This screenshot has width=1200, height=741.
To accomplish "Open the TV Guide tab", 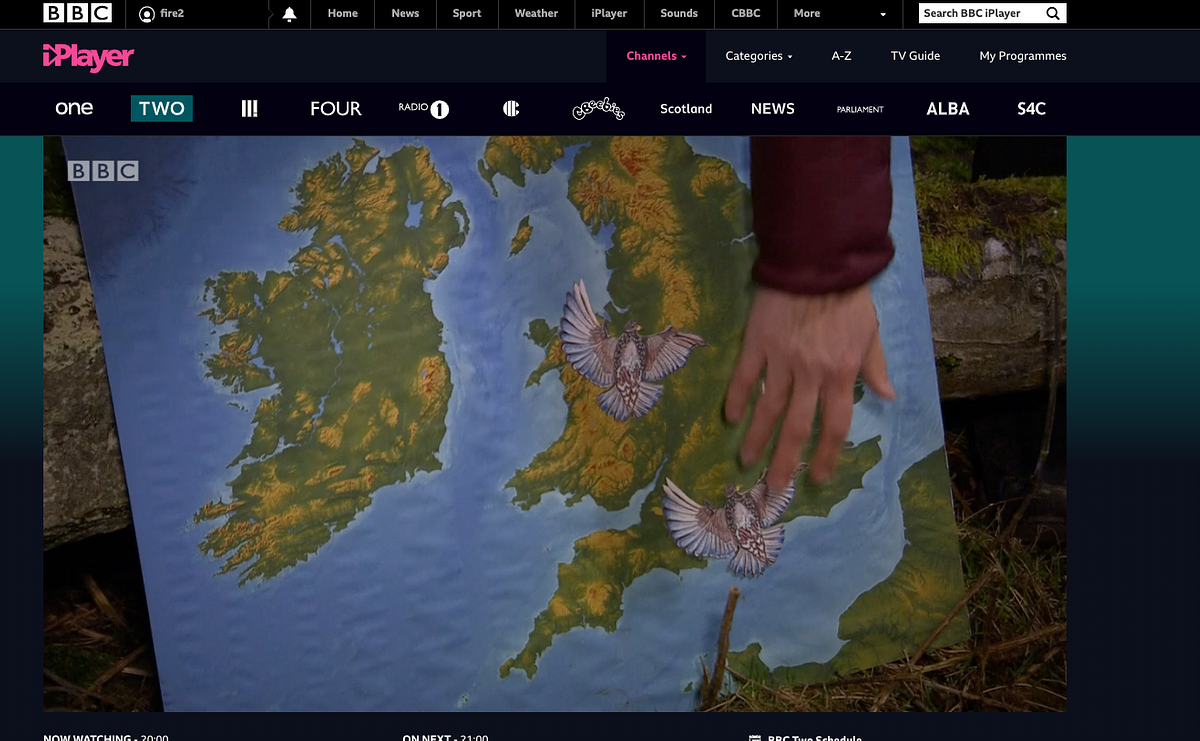I will coord(915,57).
